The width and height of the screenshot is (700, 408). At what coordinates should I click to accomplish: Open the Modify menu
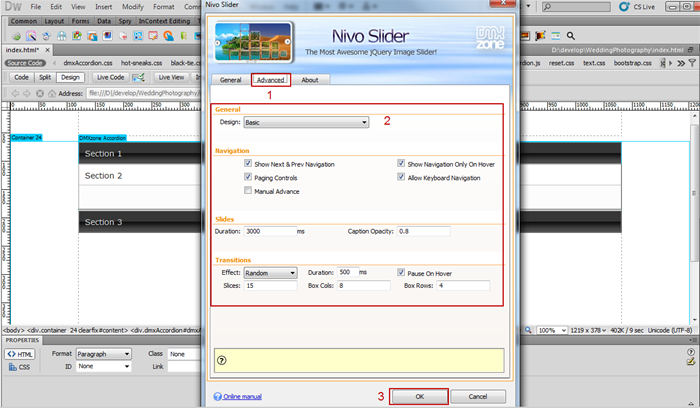pyautogui.click(x=133, y=7)
